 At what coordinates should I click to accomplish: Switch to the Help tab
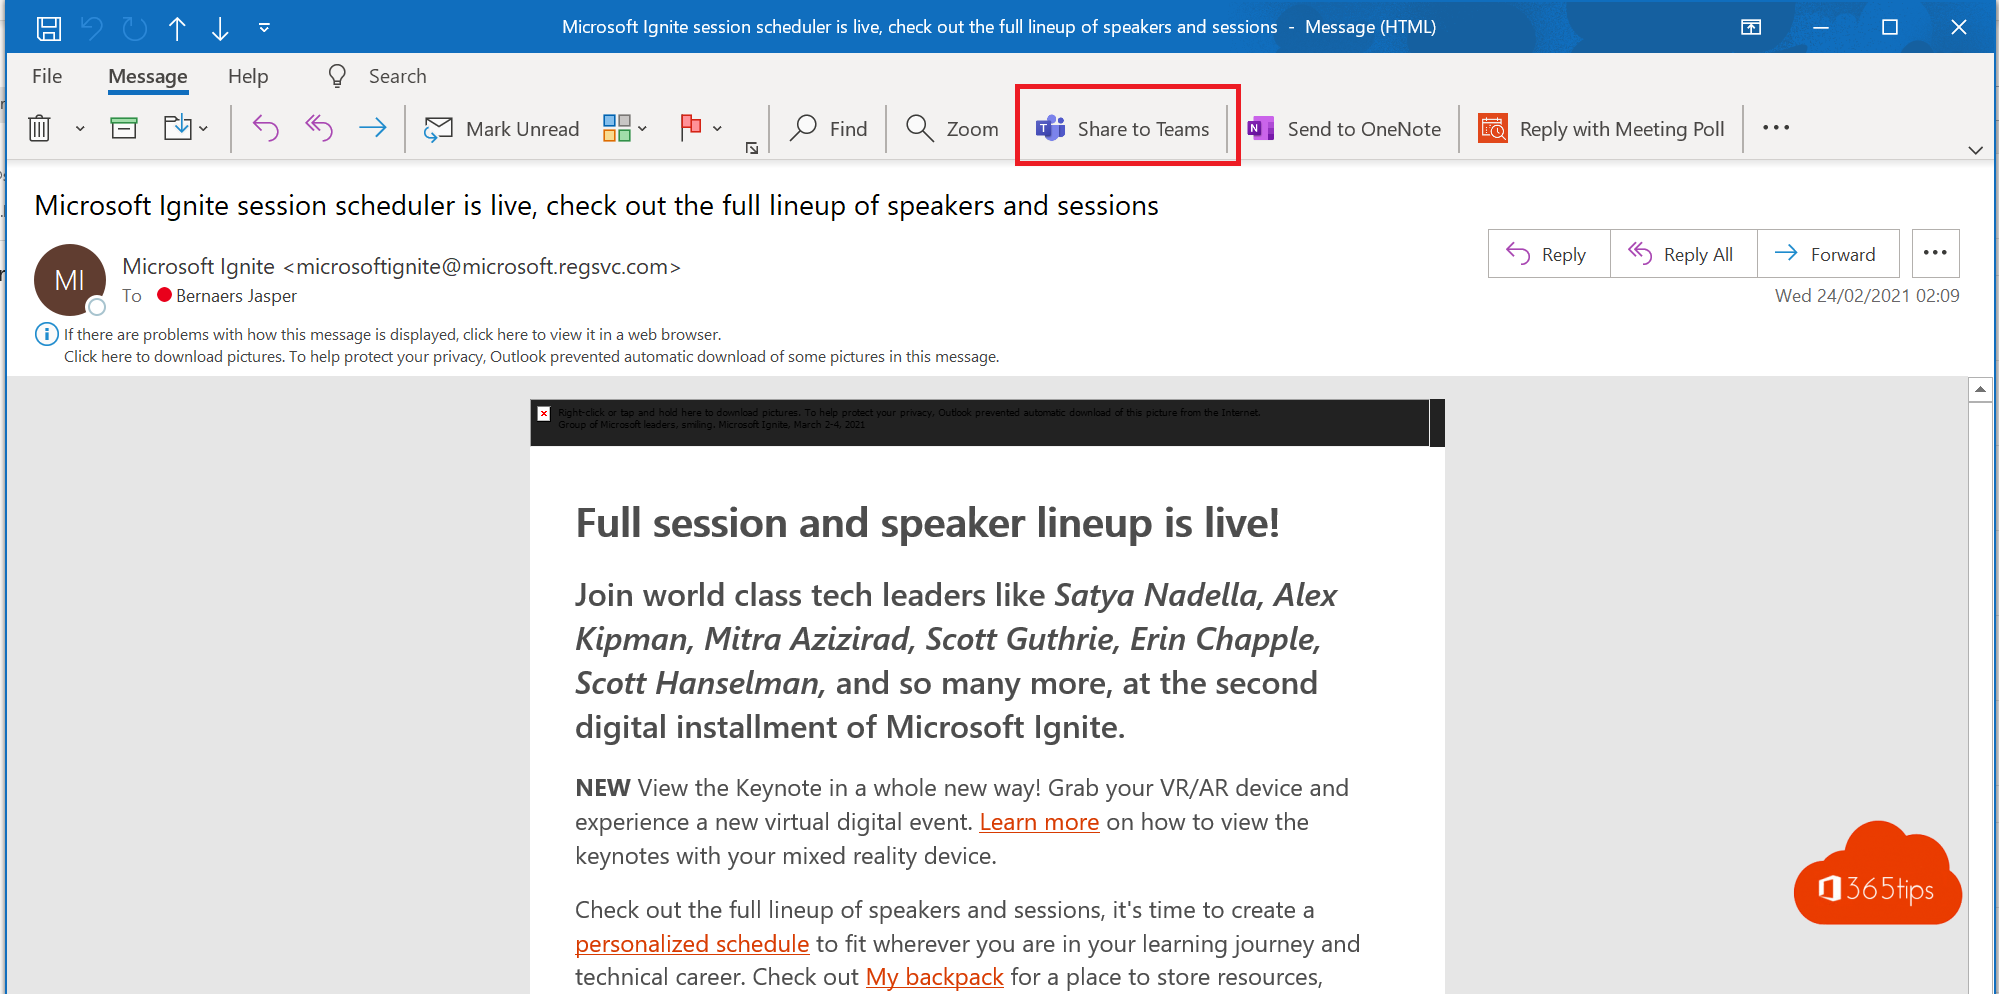tap(248, 76)
